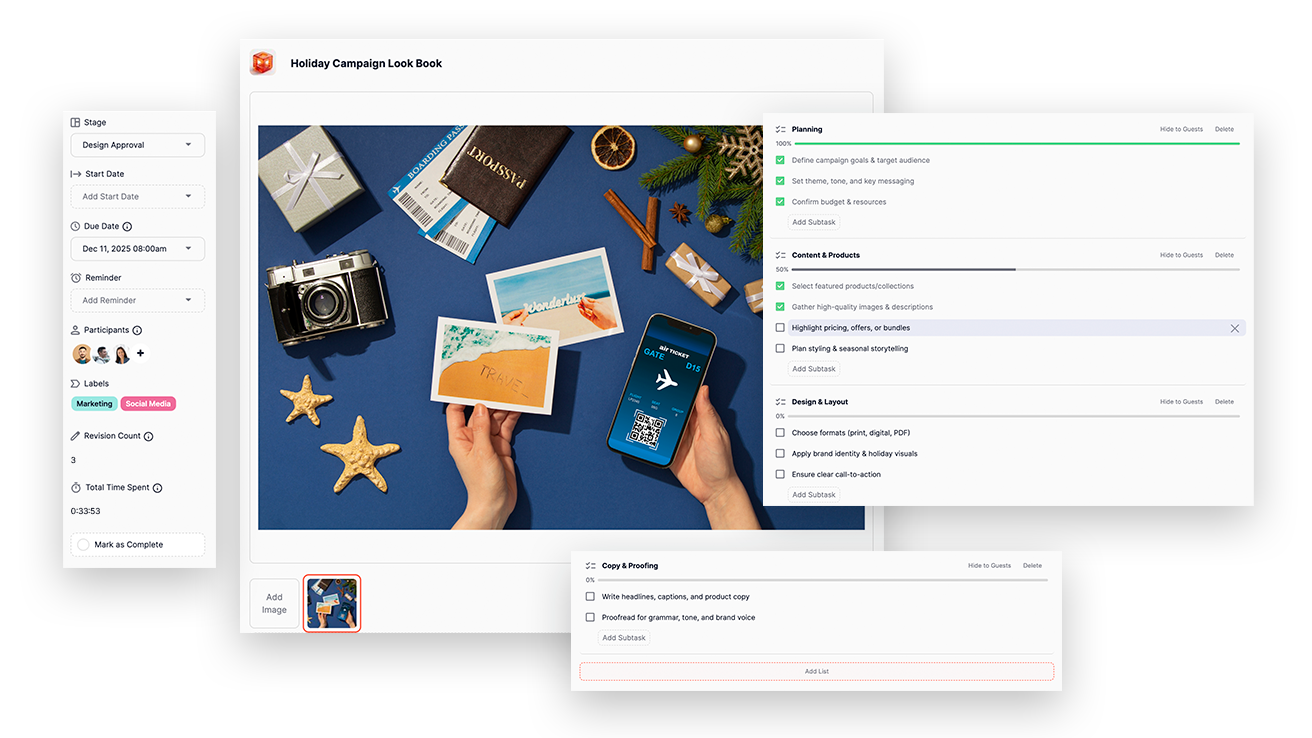This screenshot has height=738, width=1312.
Task: Click the Holiday Campaign Look Book app cube icon
Action: 262,62
